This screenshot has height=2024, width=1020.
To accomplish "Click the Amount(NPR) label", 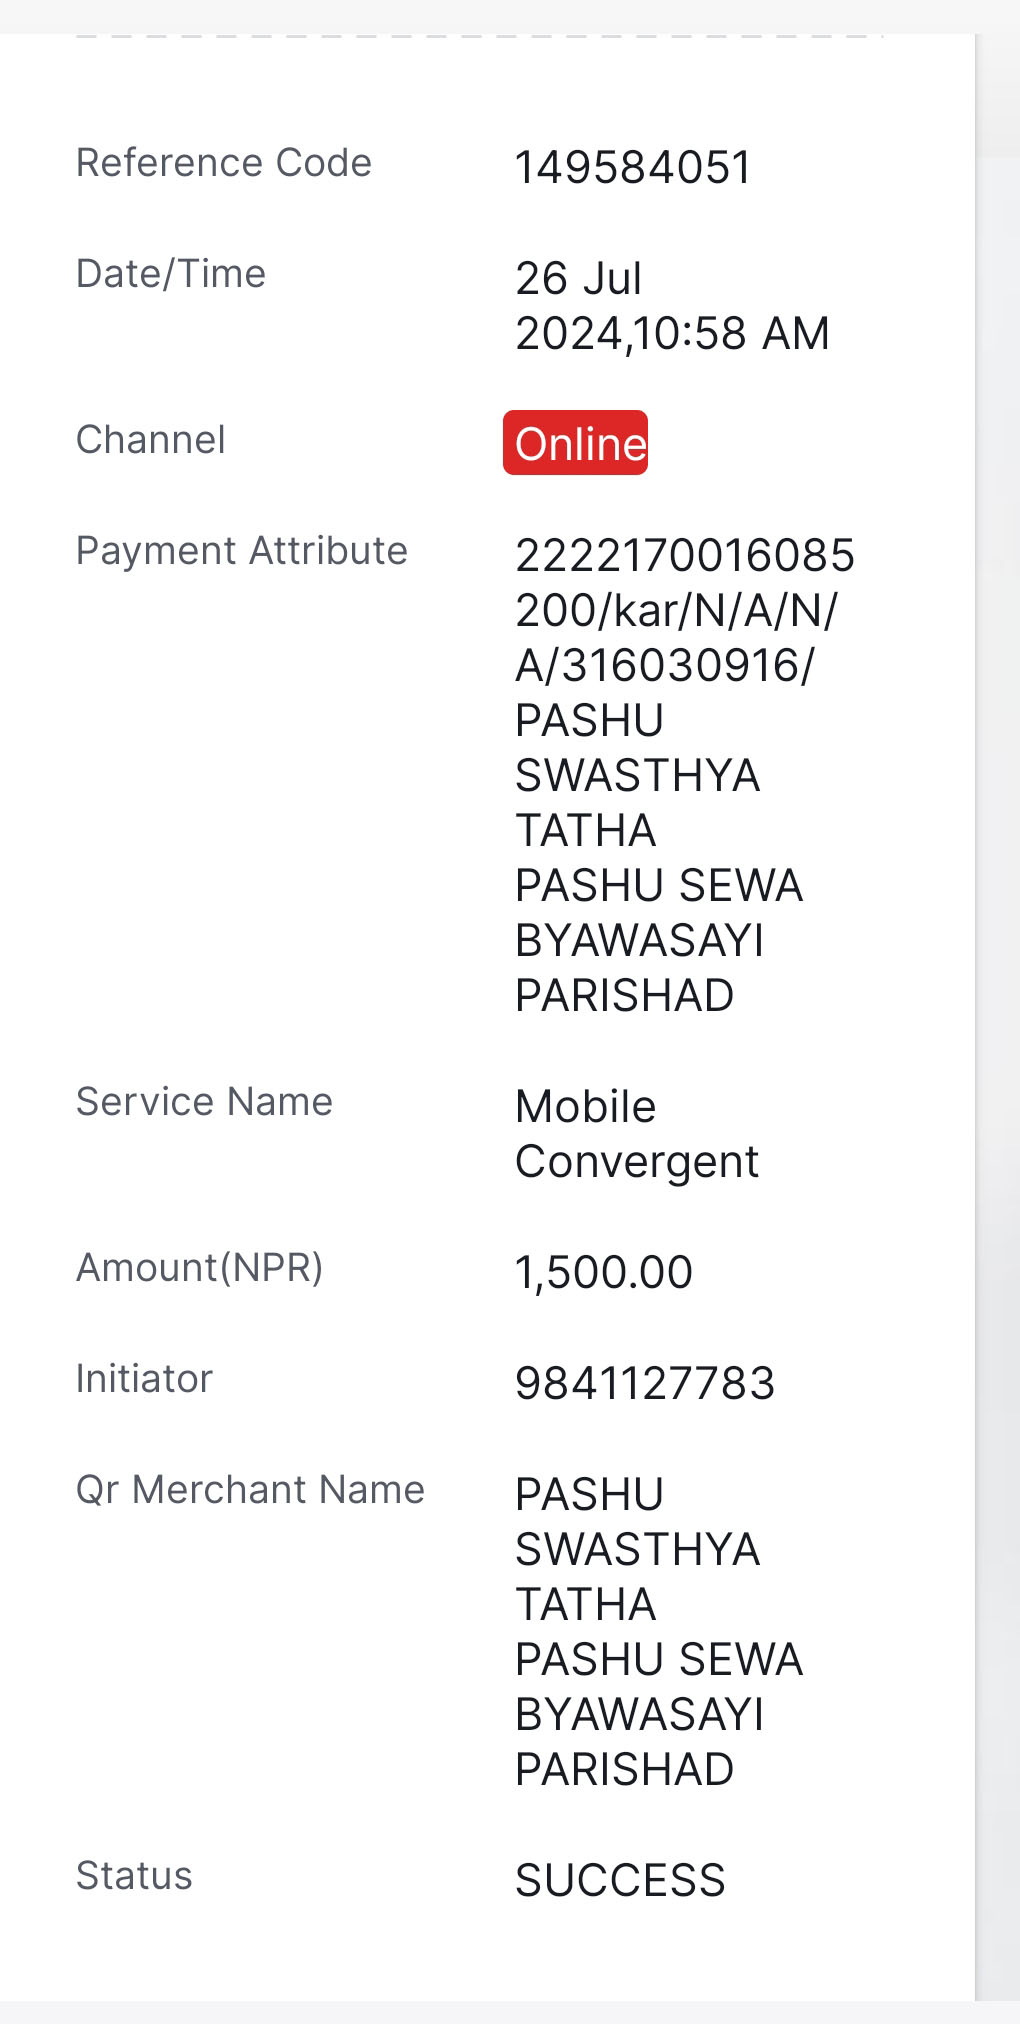I will click(x=200, y=1267).
